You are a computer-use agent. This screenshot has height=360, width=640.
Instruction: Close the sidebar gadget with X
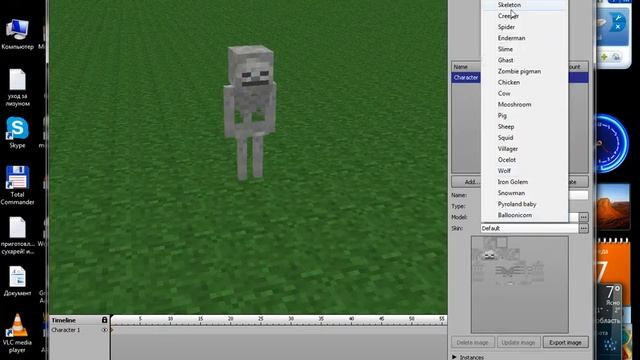pos(618,27)
